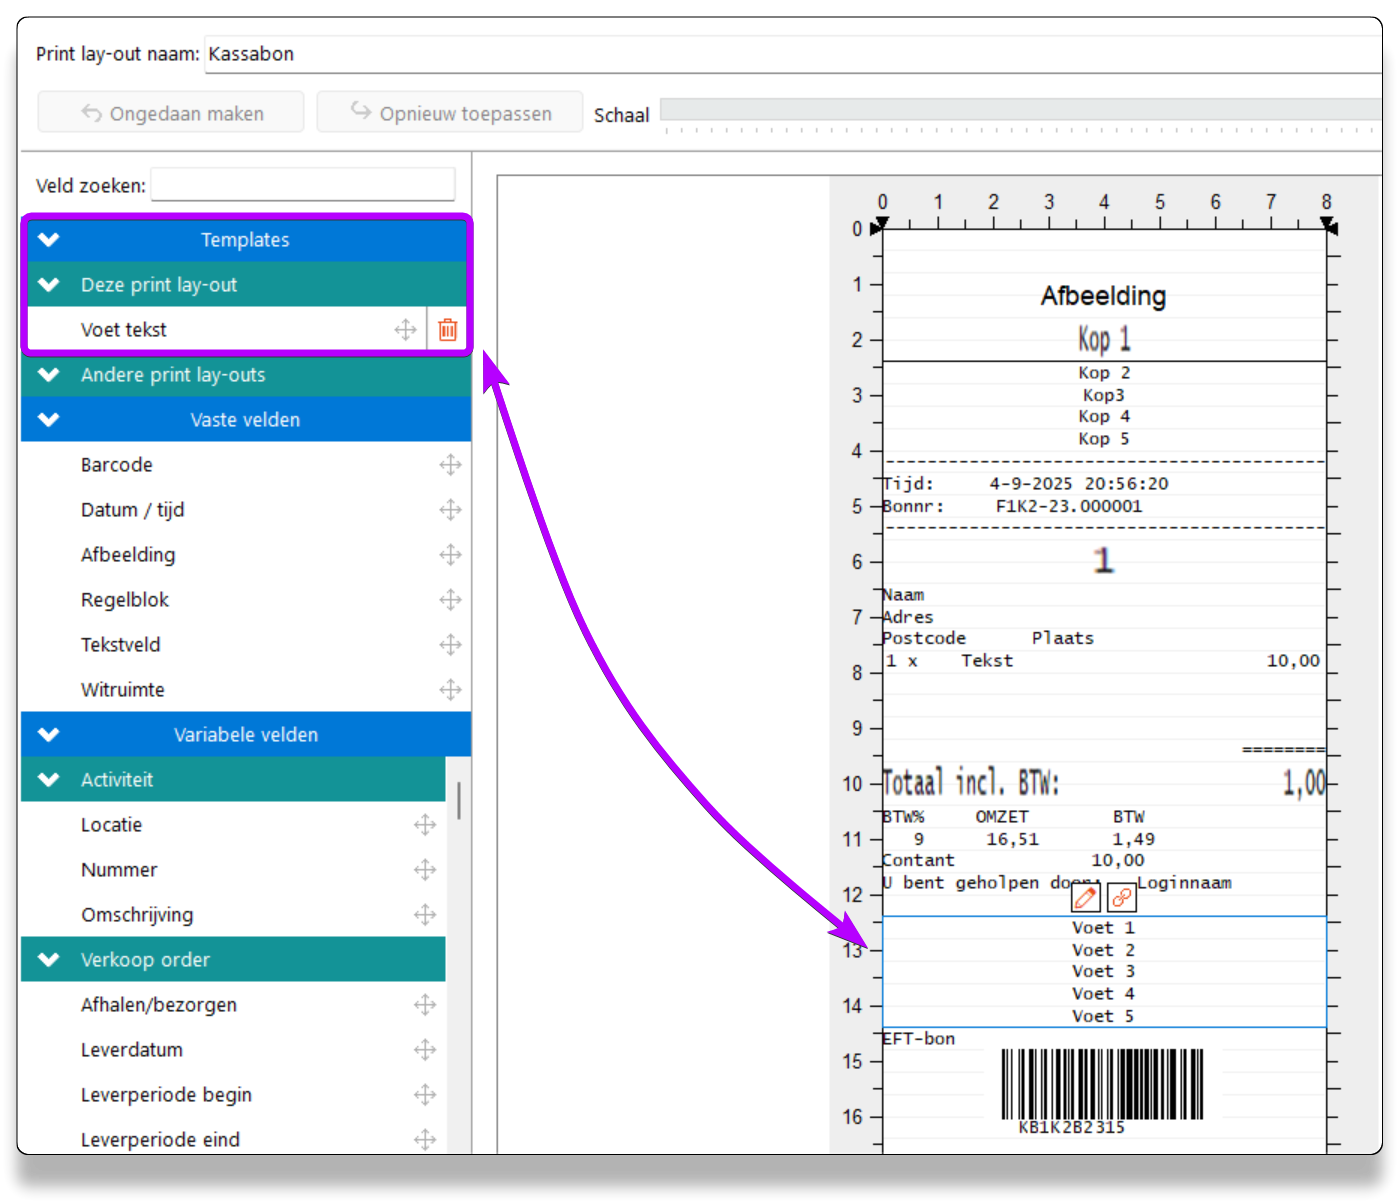Click the move handle beside Voet tekst
The width and height of the screenshot is (1399, 1203).
(x=405, y=330)
